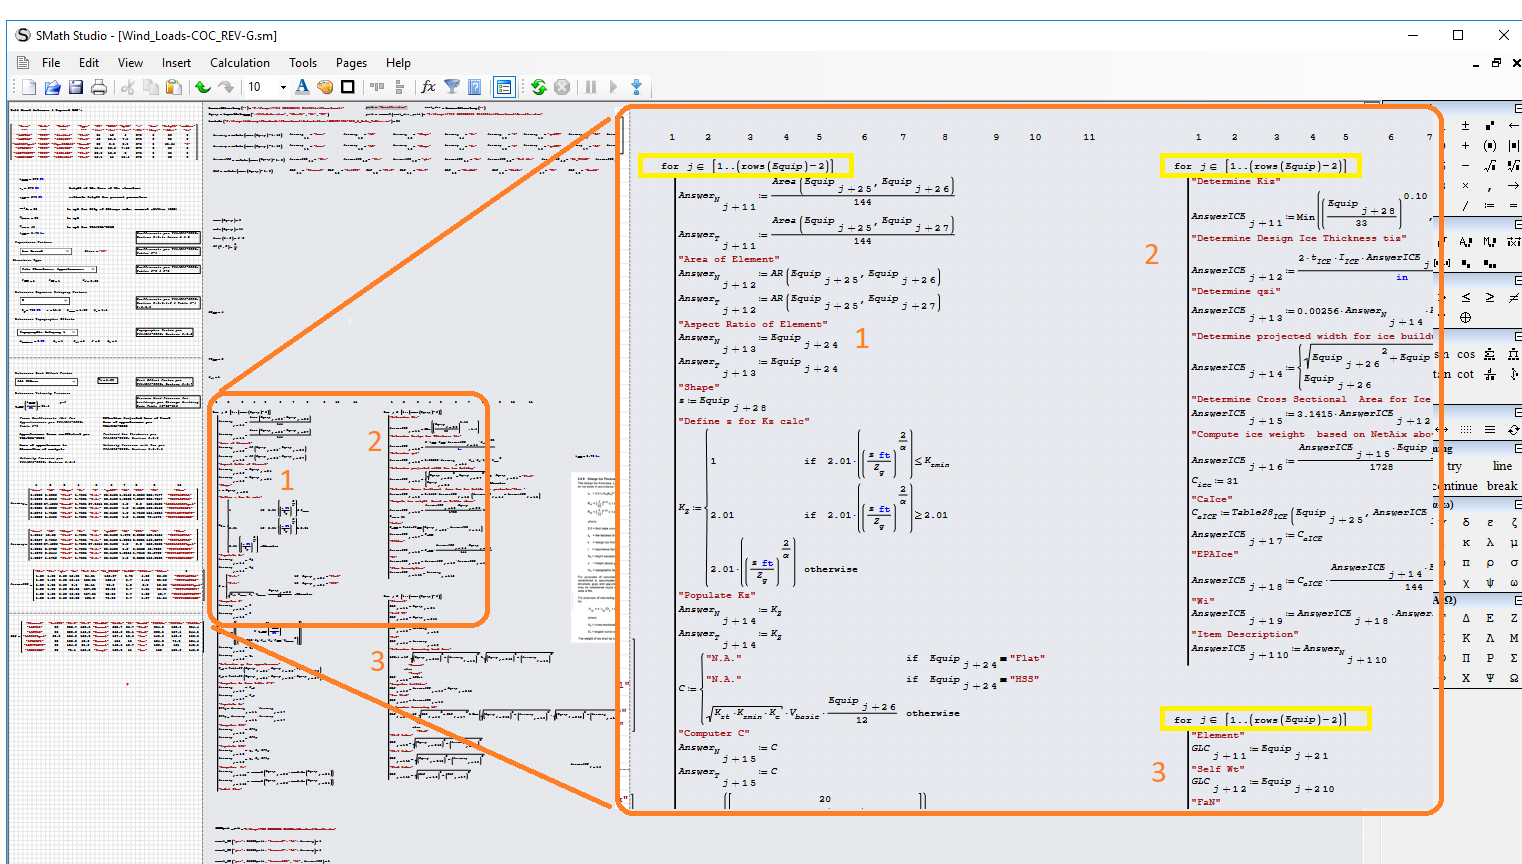1522x864 pixels.
Task: Open the Insert menu
Action: pyautogui.click(x=176, y=62)
